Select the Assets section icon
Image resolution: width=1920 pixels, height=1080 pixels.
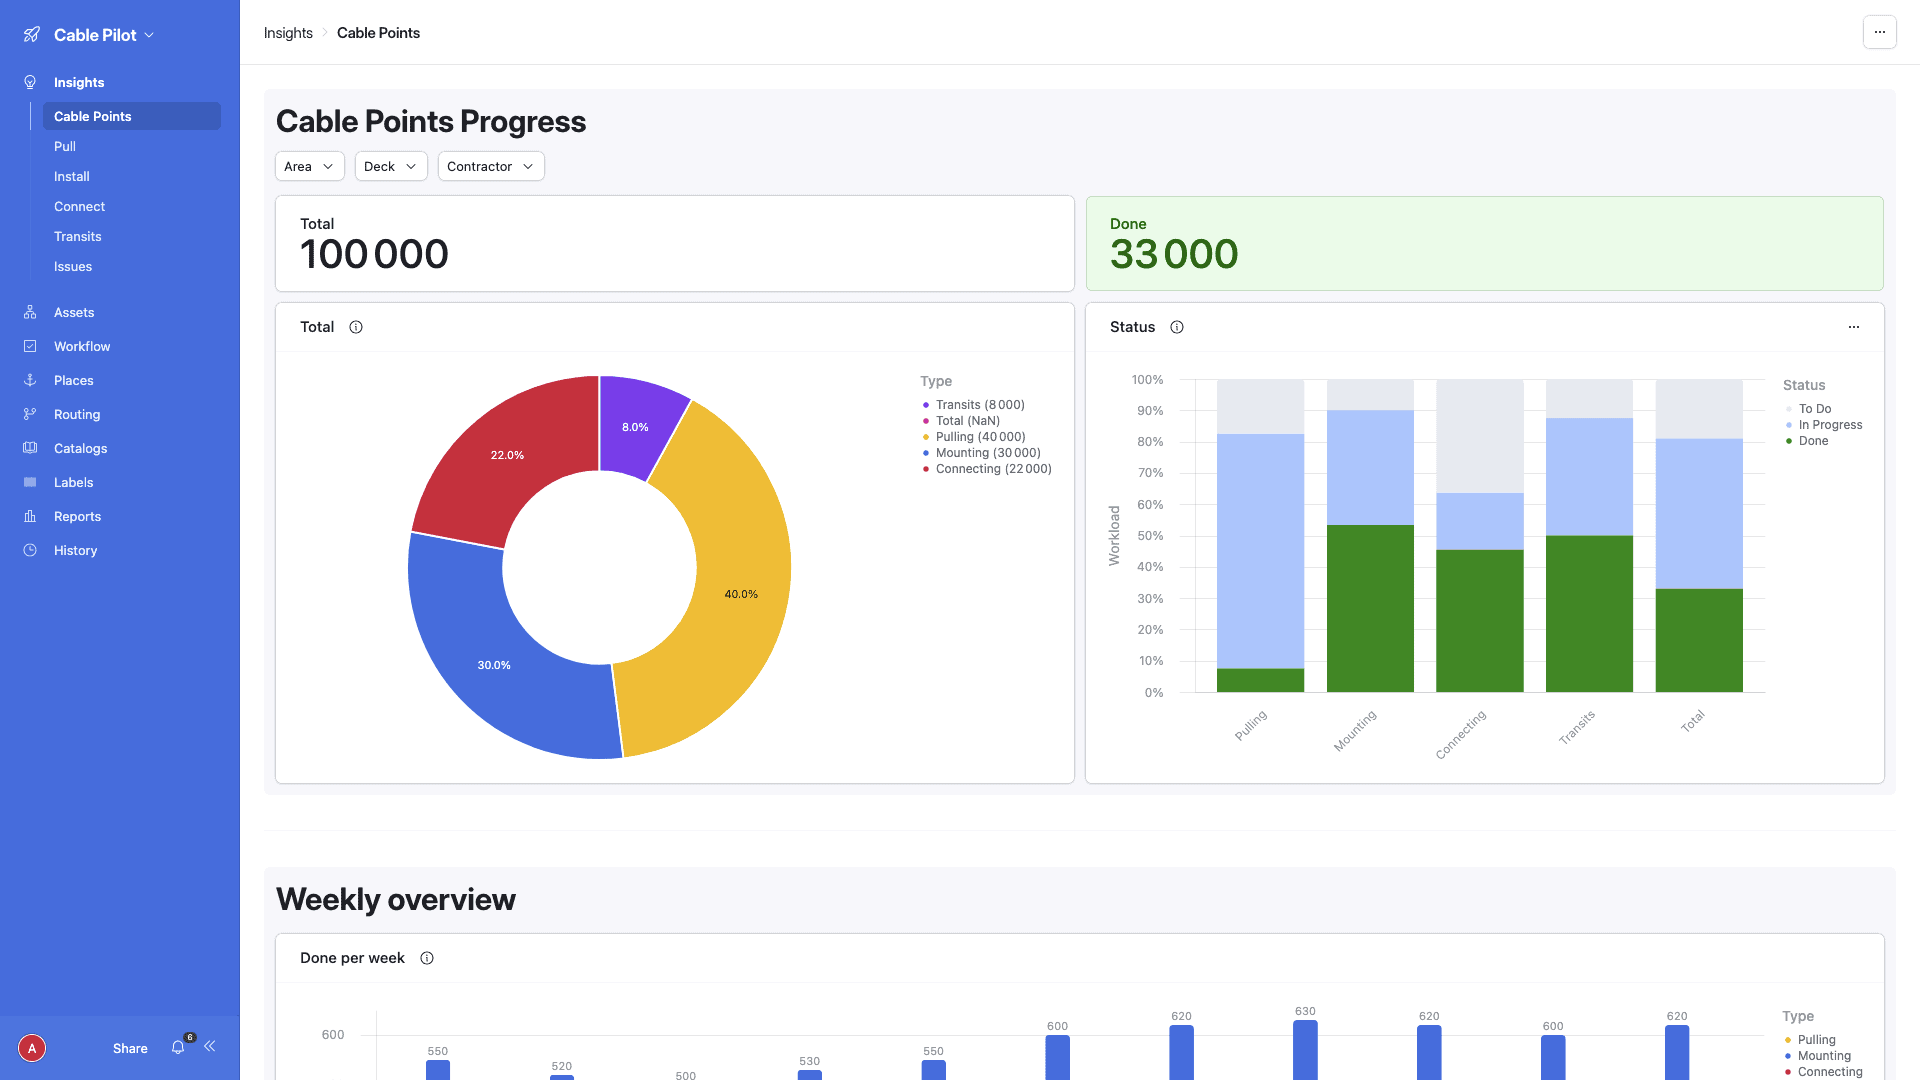30,312
